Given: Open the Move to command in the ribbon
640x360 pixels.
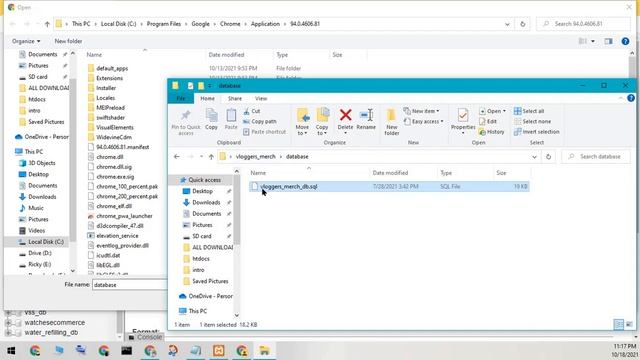Looking at the screenshot, I should point(302,122).
